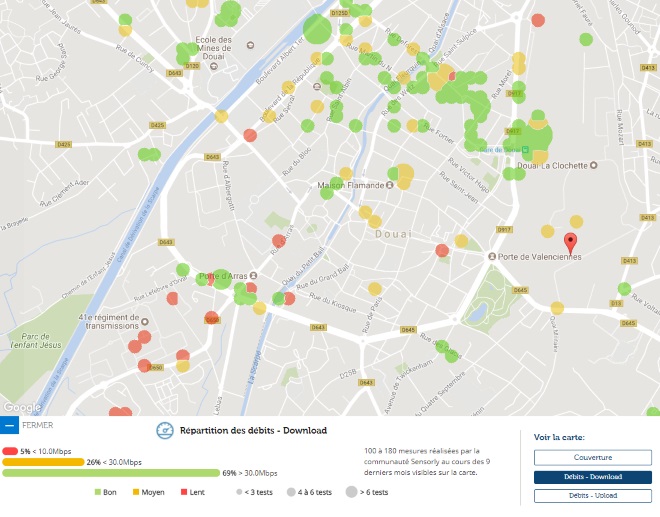This screenshot has width=660, height=517.
Task: Click the speedometer icon beside Répartition des débits
Action: coord(165,431)
